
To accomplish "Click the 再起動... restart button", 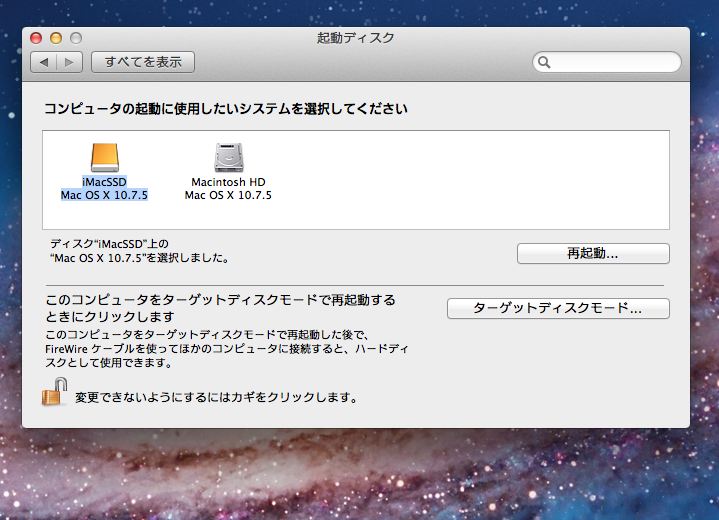I will coord(593,253).
